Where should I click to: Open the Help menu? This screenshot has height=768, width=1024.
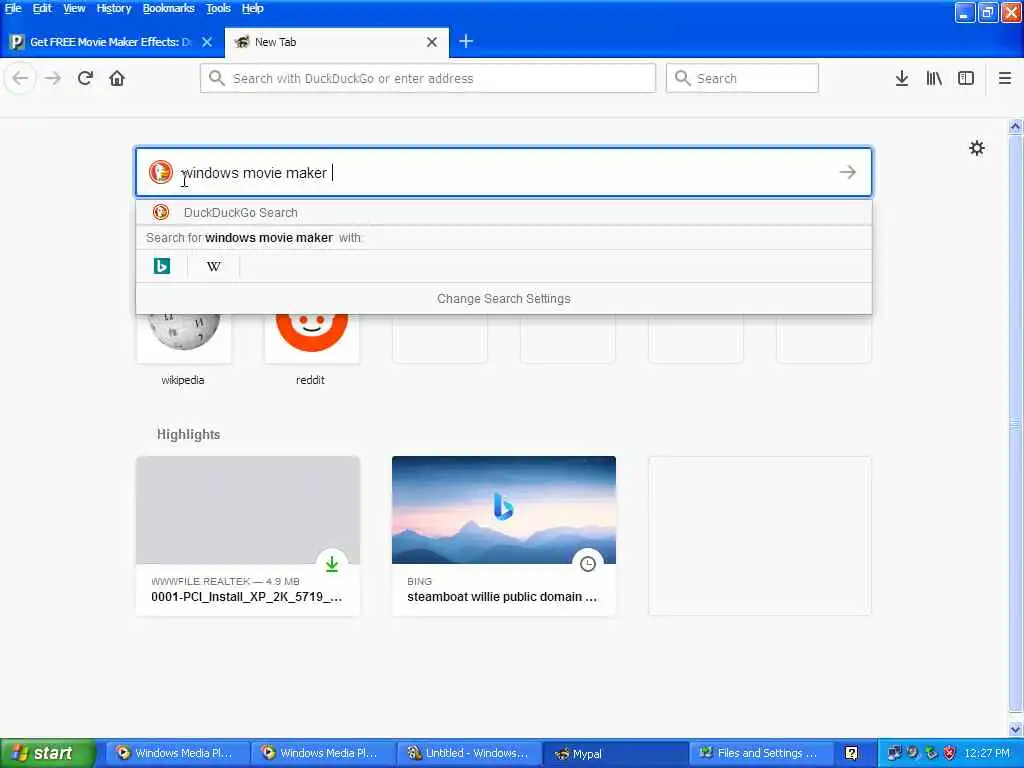[252, 8]
